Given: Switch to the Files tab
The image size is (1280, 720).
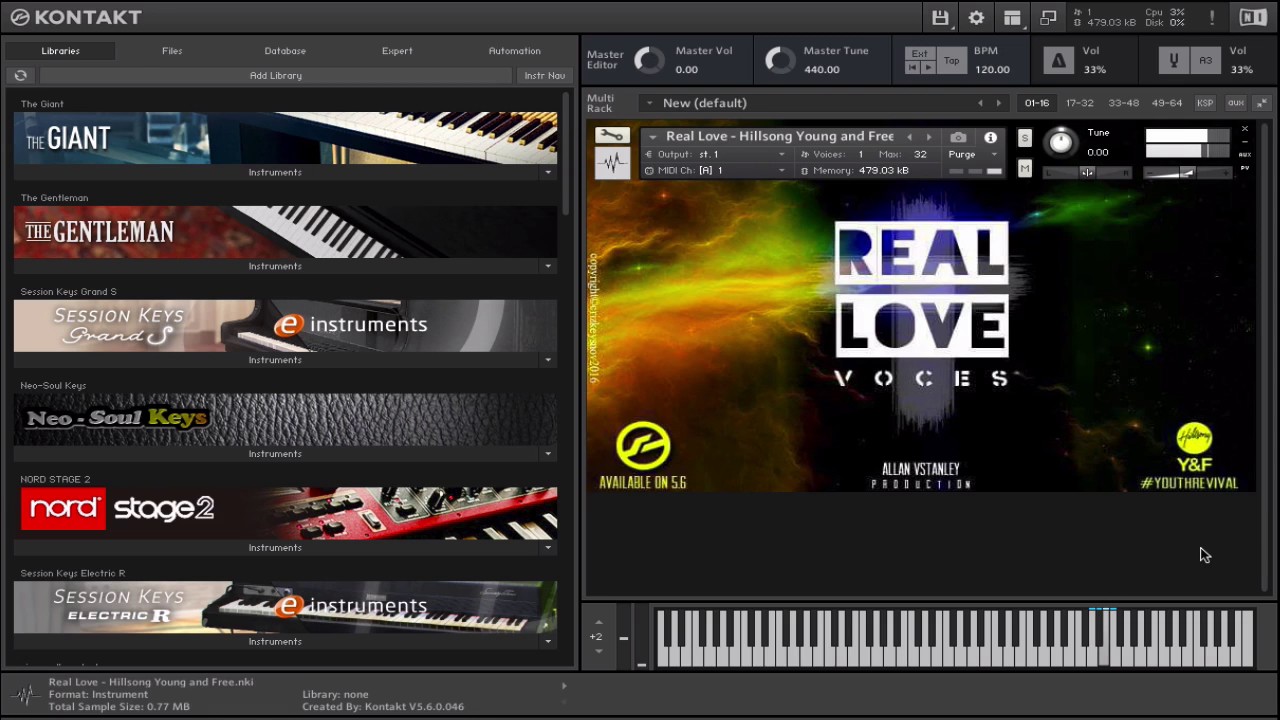Looking at the screenshot, I should [172, 51].
